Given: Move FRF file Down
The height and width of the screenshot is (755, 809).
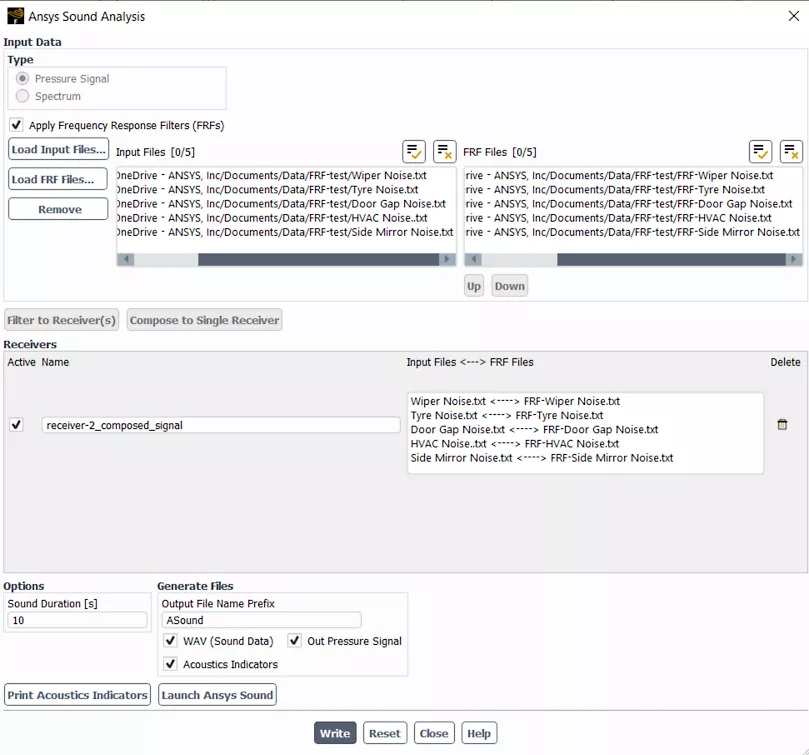Looking at the screenshot, I should click(509, 286).
